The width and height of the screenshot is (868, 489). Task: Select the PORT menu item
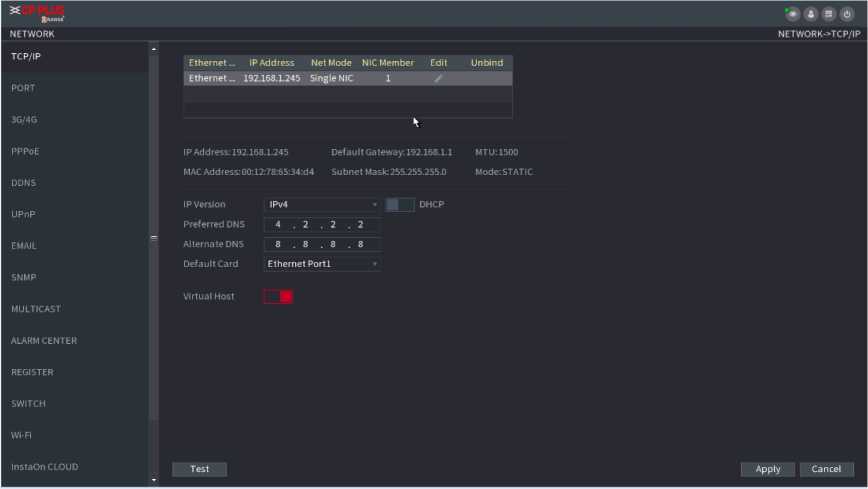pos(23,88)
